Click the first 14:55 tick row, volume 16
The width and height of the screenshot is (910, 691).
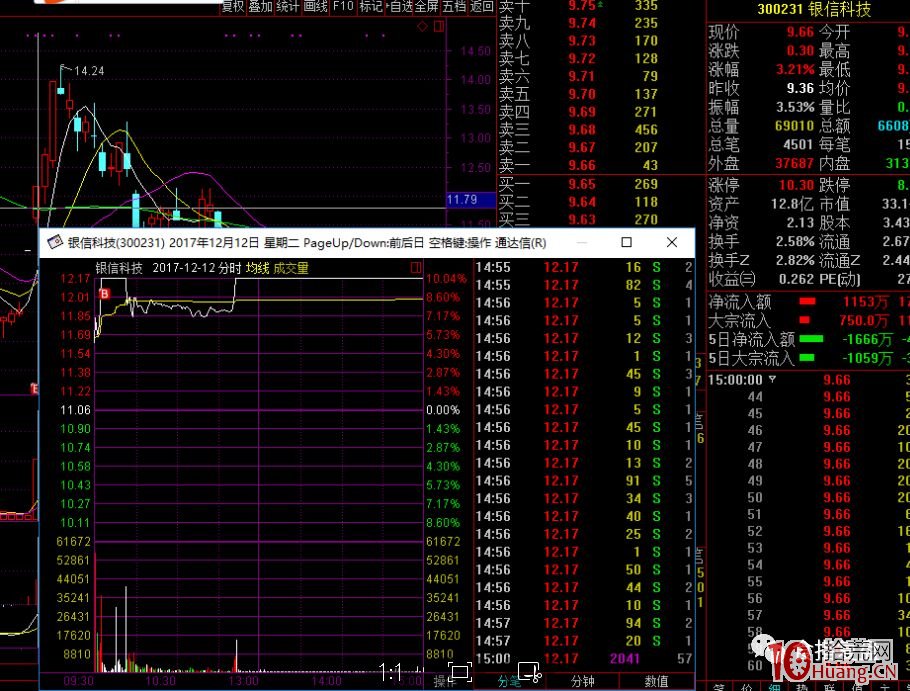pos(584,267)
